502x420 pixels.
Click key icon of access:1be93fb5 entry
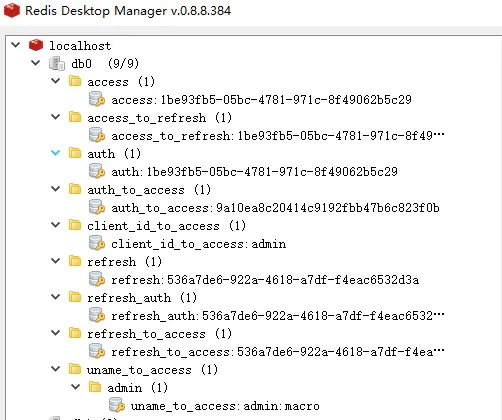[x=97, y=99]
